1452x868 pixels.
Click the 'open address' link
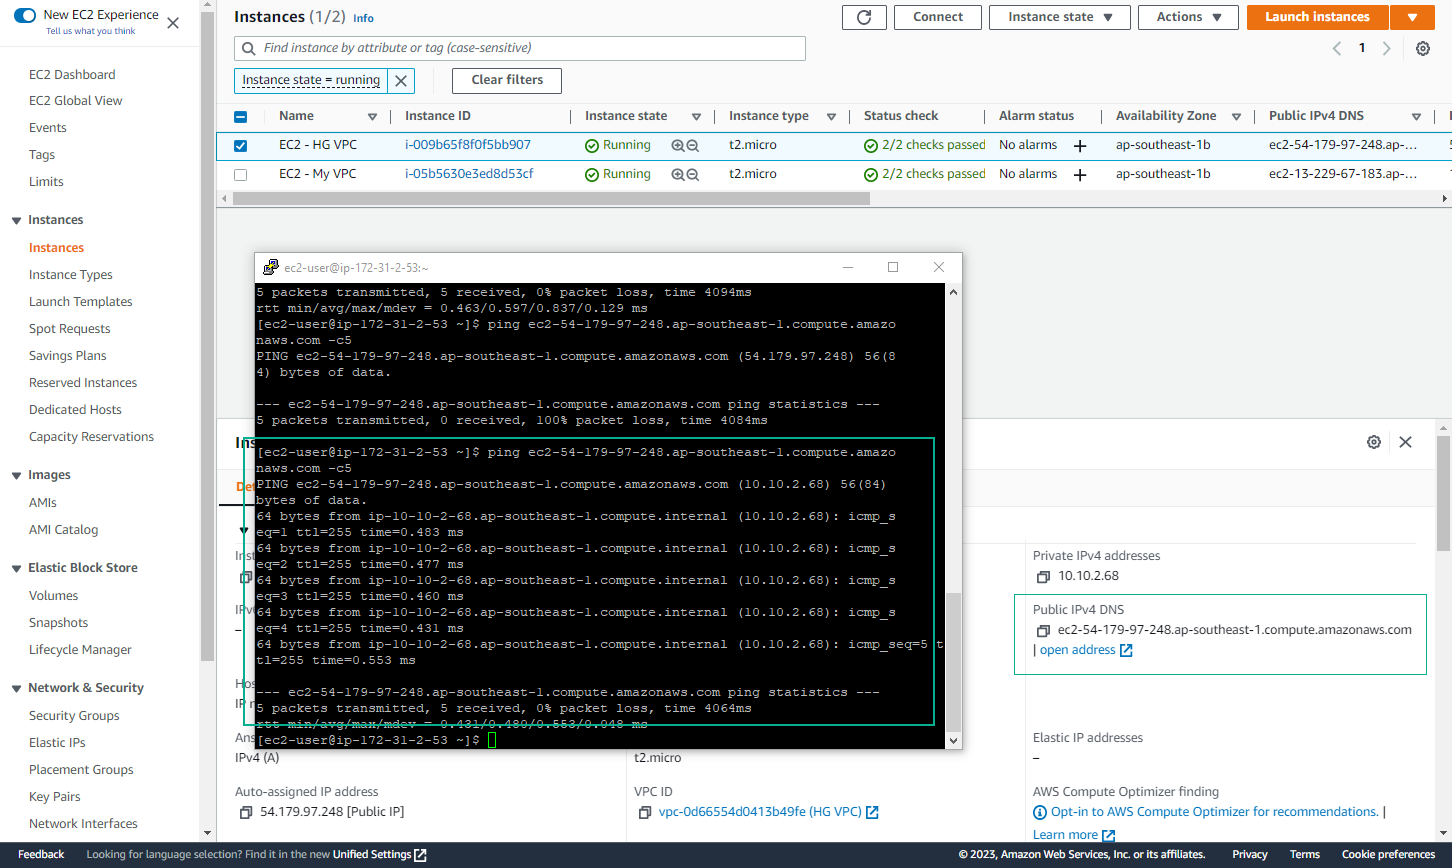pos(1085,651)
